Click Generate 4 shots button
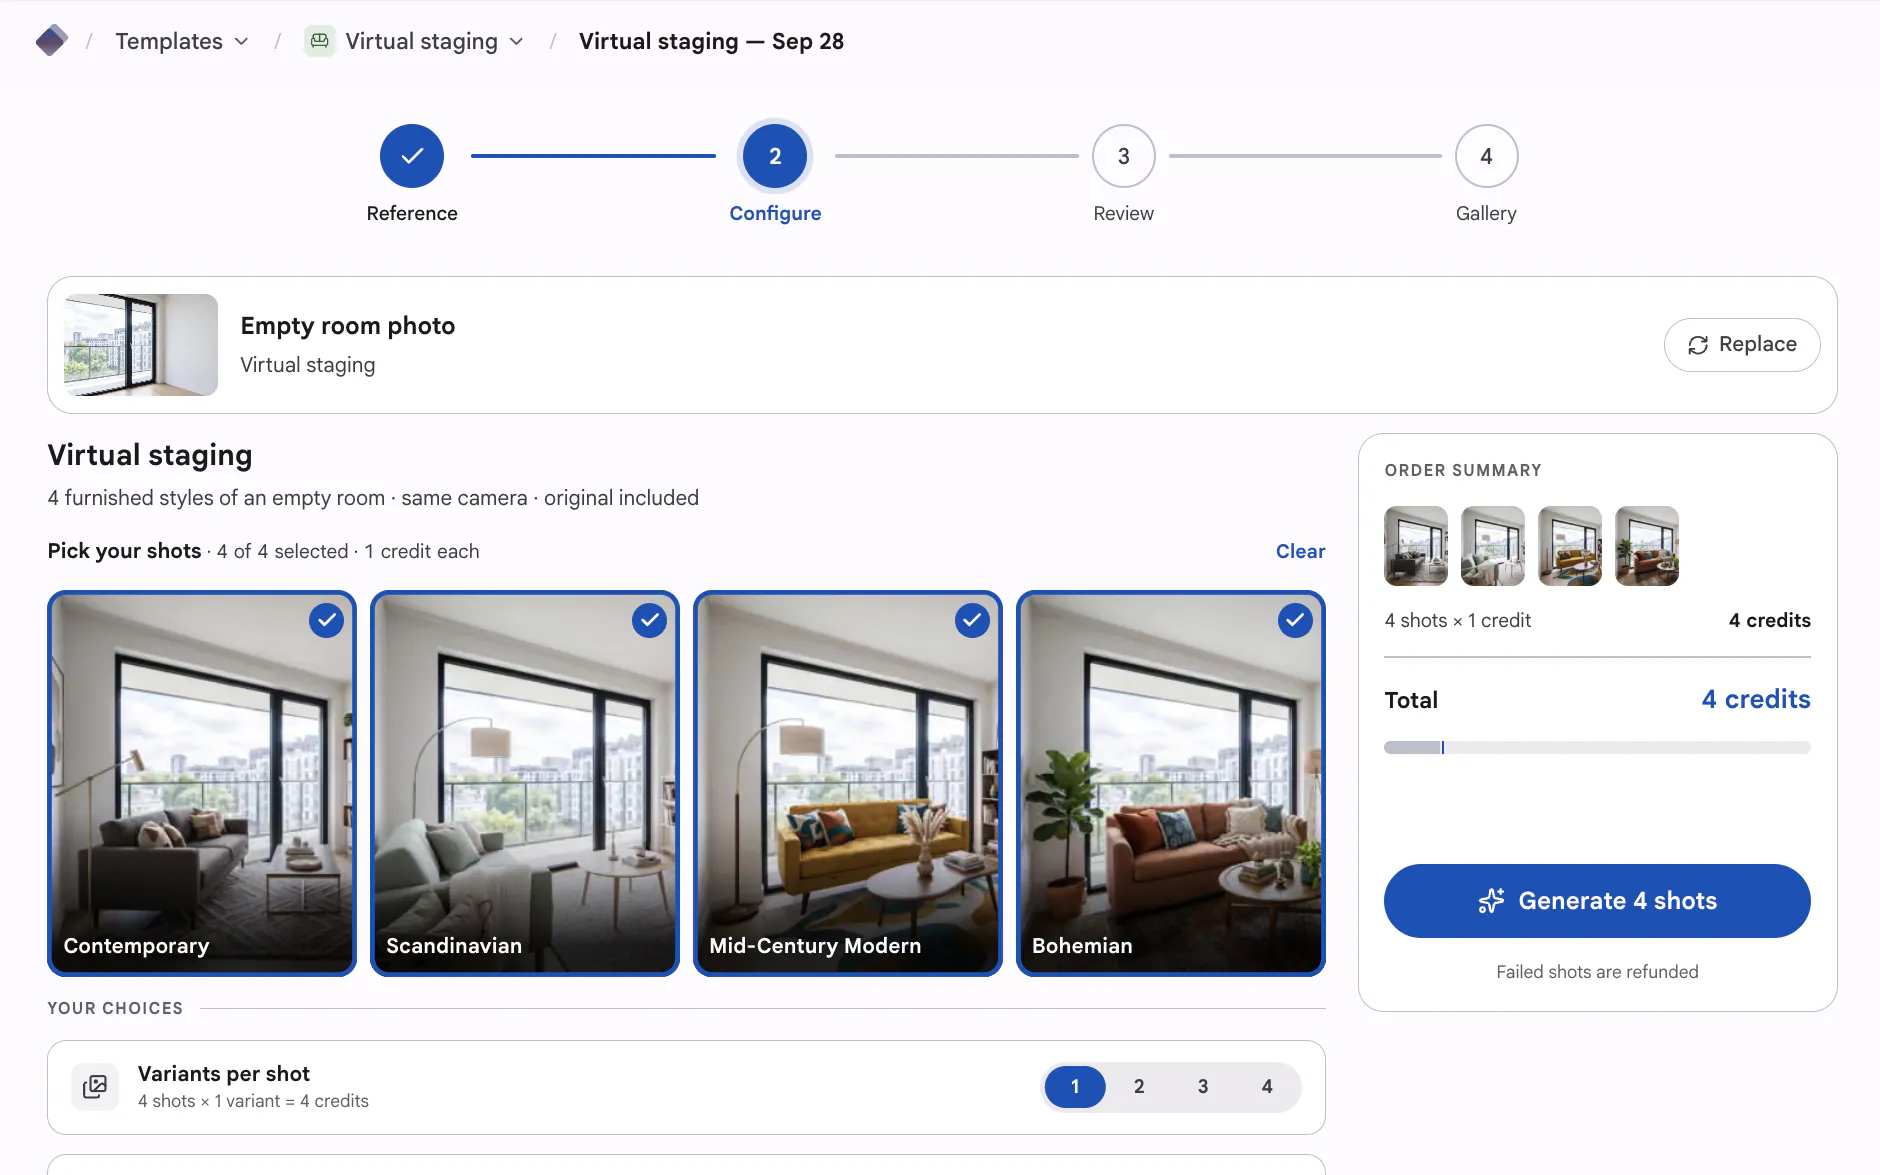Image resolution: width=1880 pixels, height=1175 pixels. coord(1597,901)
